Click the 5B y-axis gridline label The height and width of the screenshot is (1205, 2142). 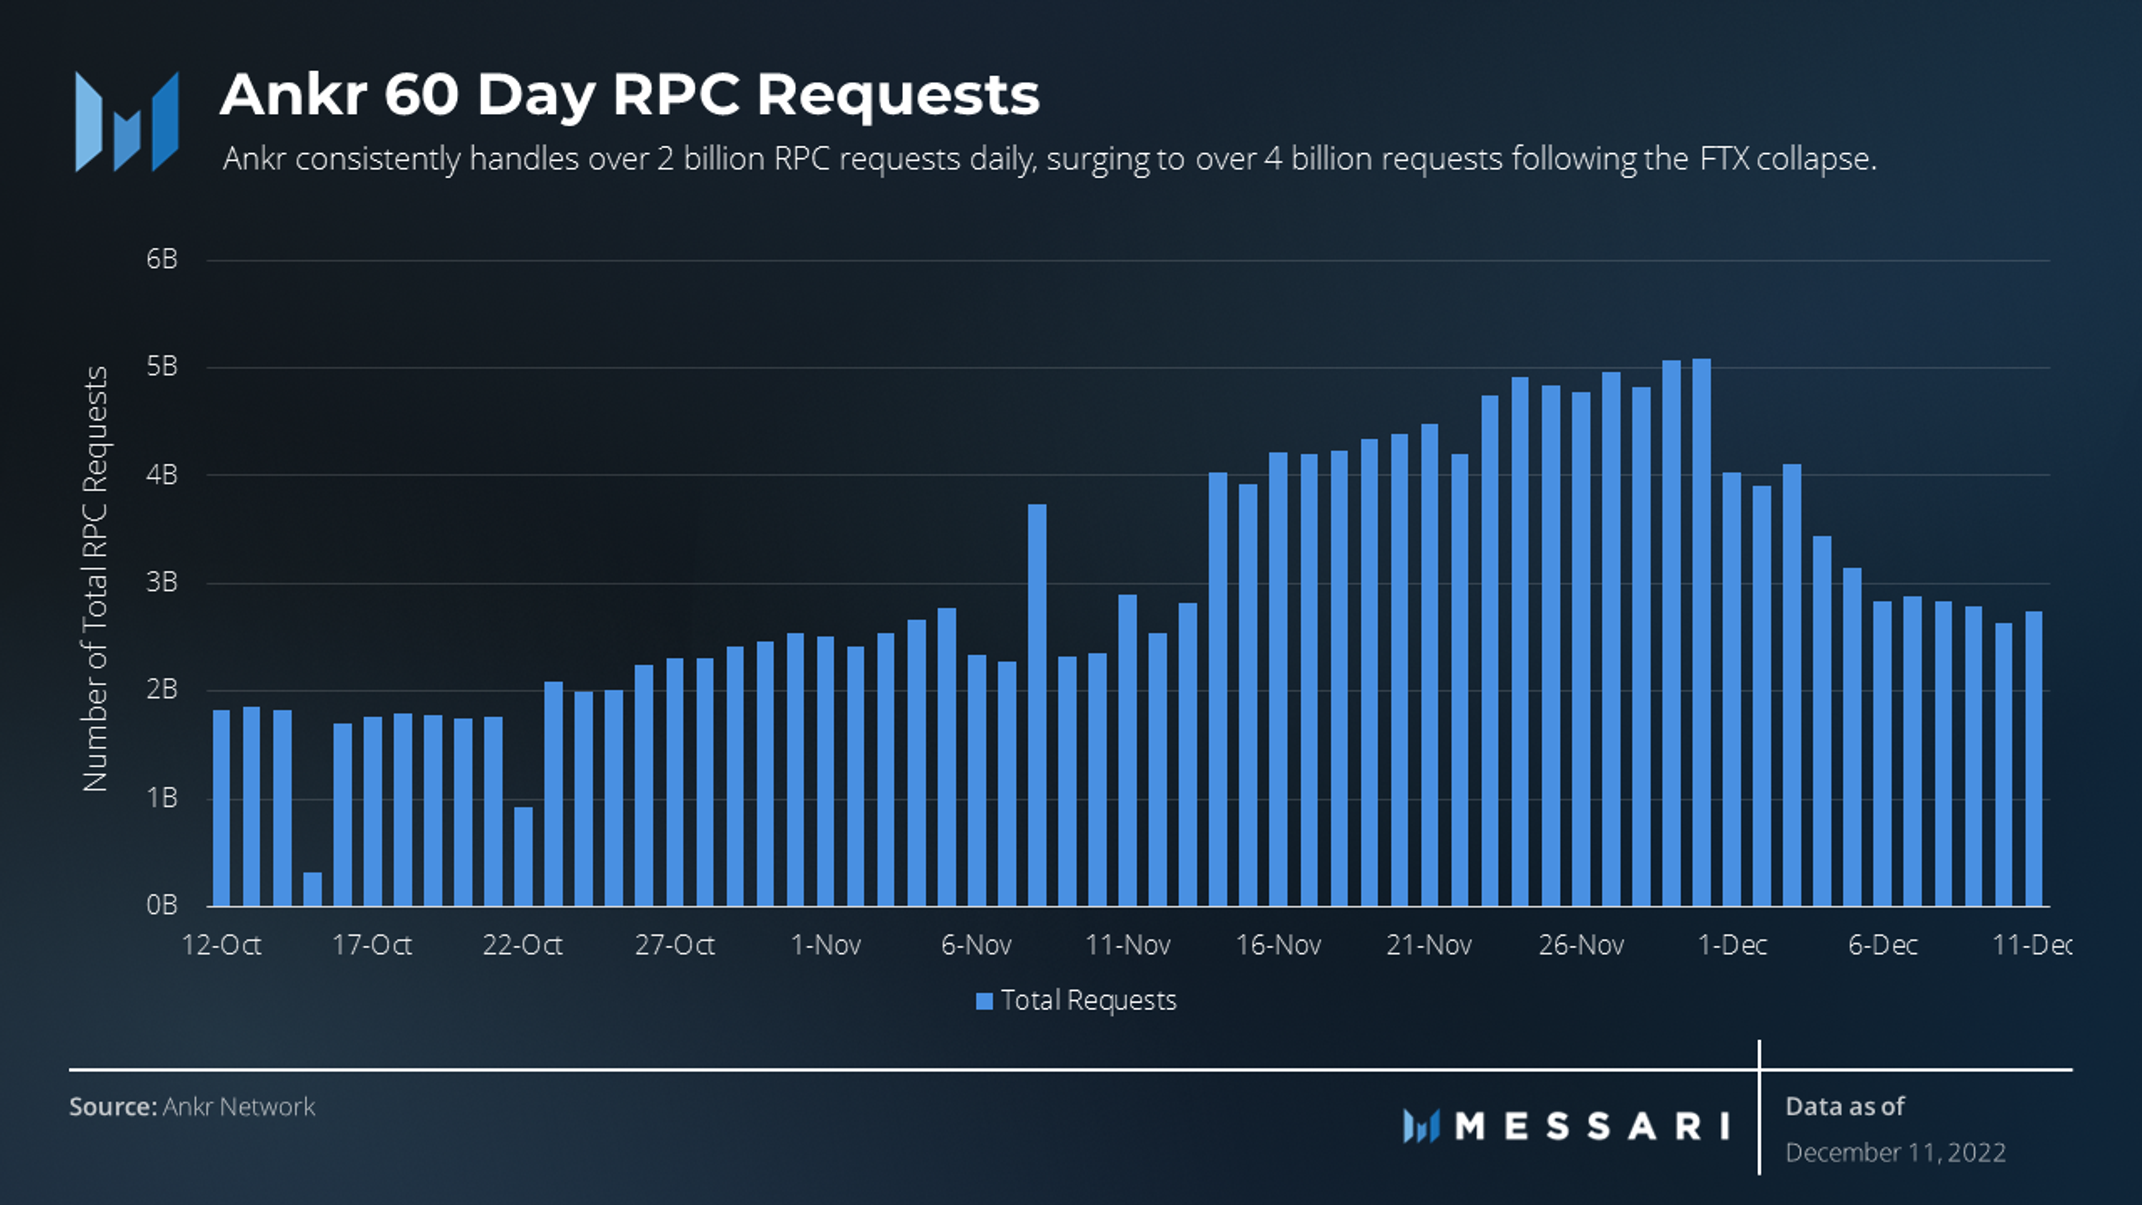coord(162,367)
